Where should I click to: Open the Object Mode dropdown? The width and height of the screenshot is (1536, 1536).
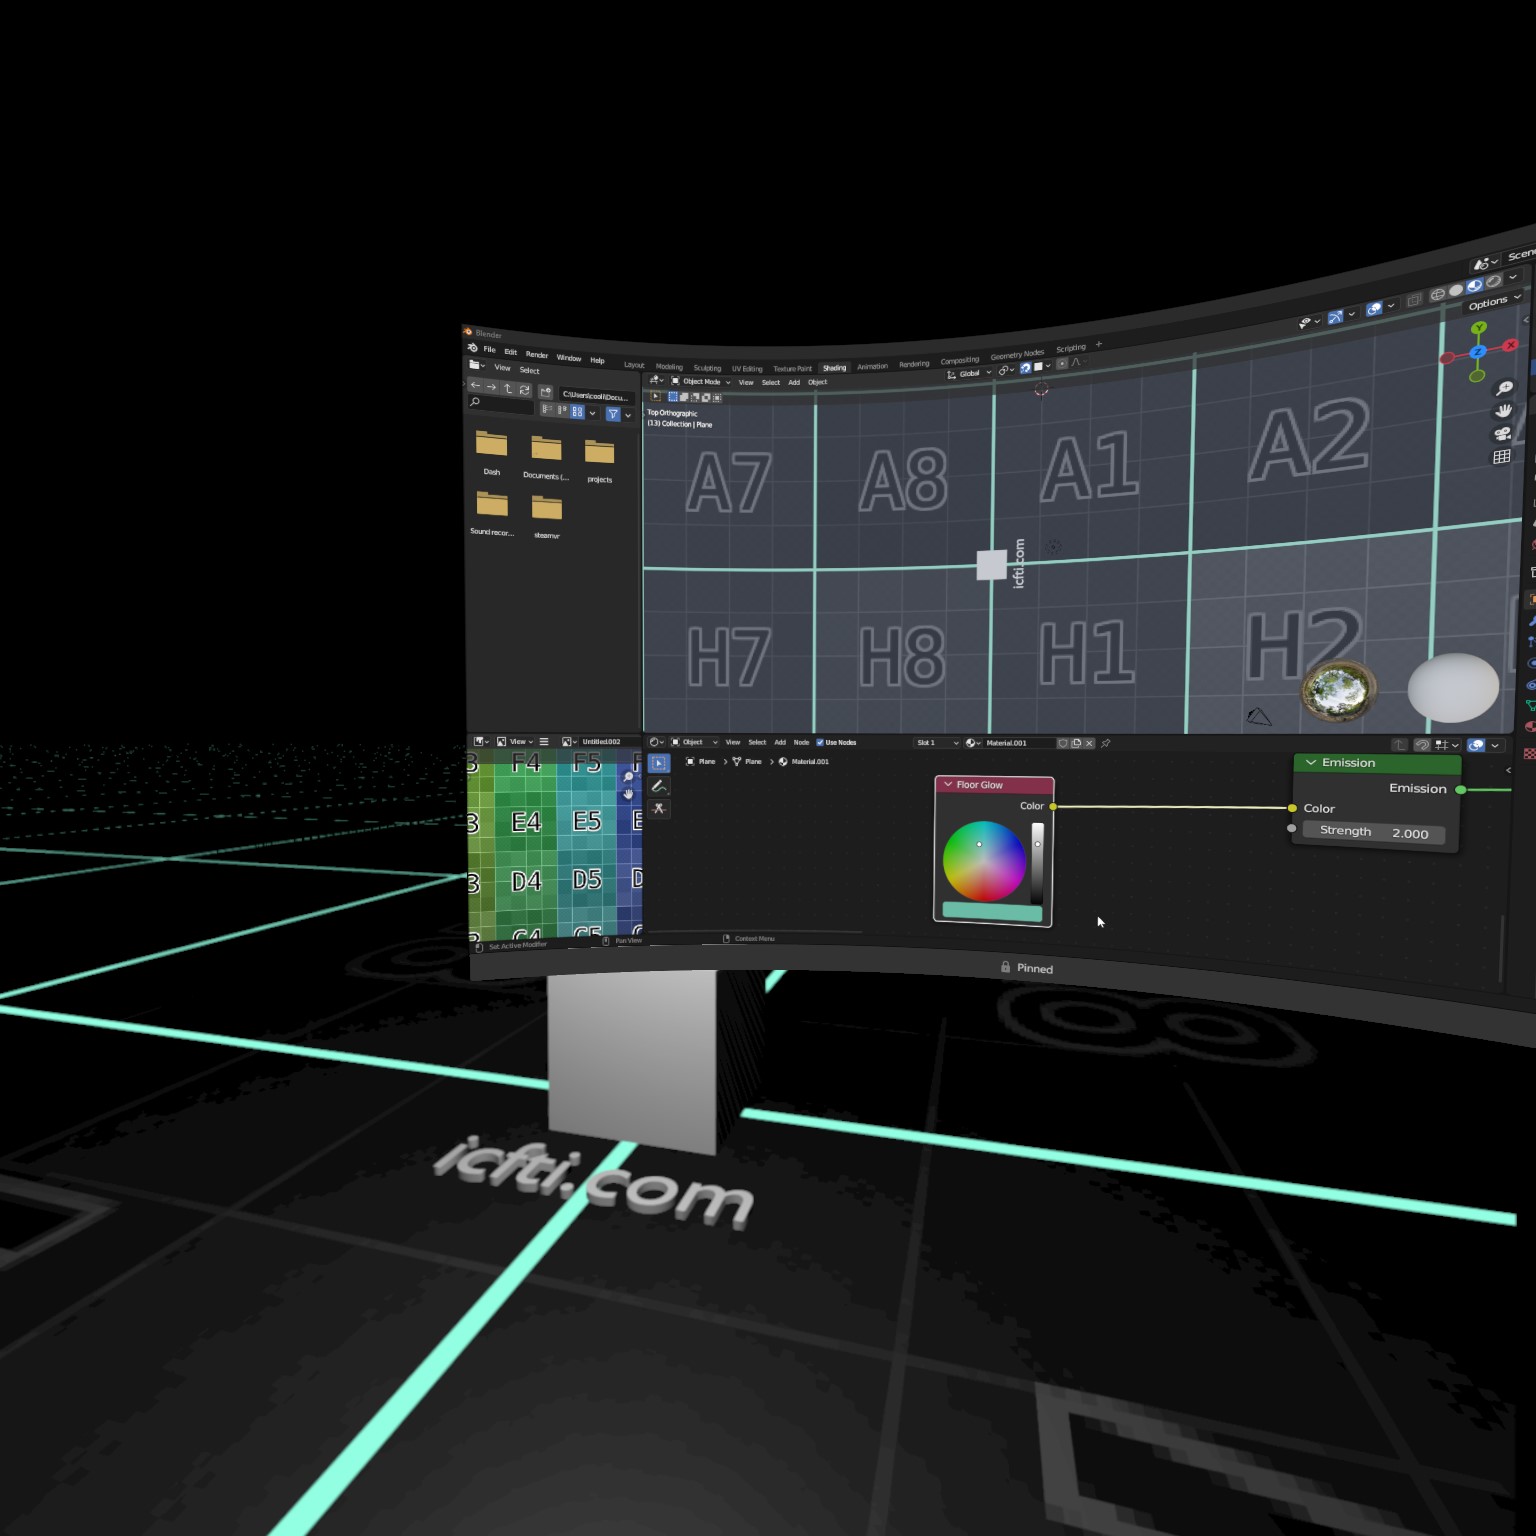[700, 382]
